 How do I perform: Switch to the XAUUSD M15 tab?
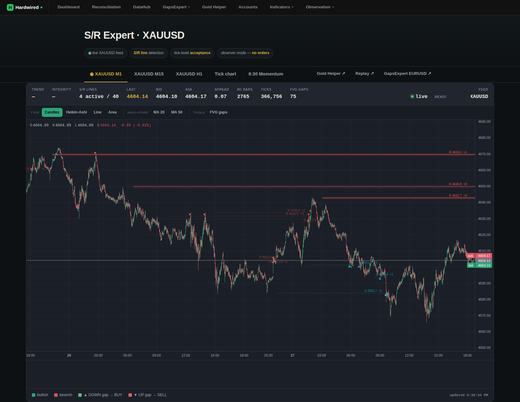point(149,74)
